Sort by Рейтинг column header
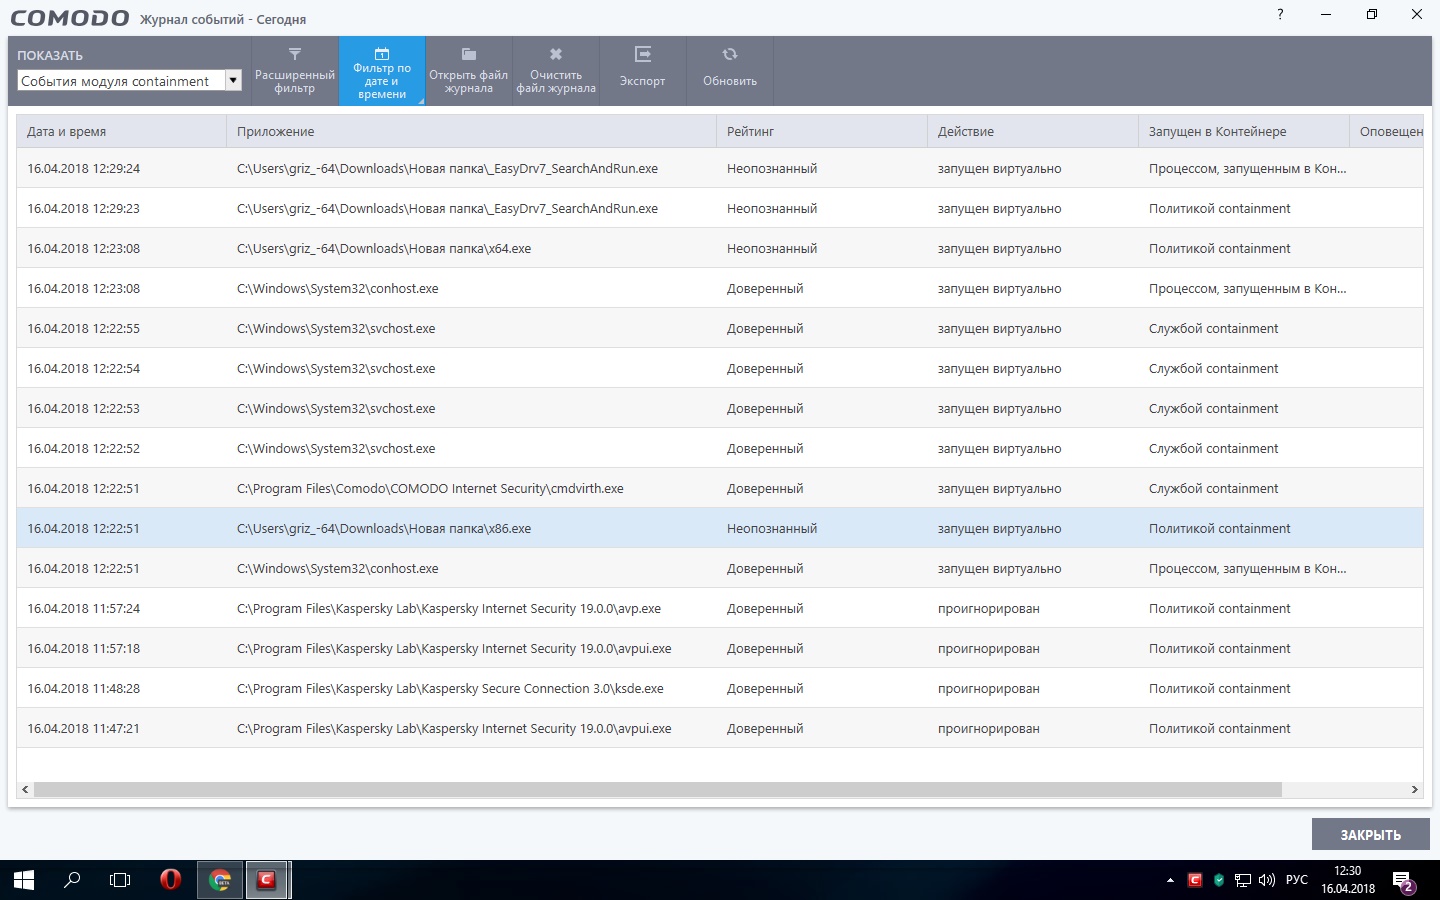This screenshot has height=900, width=1440. pos(820,131)
